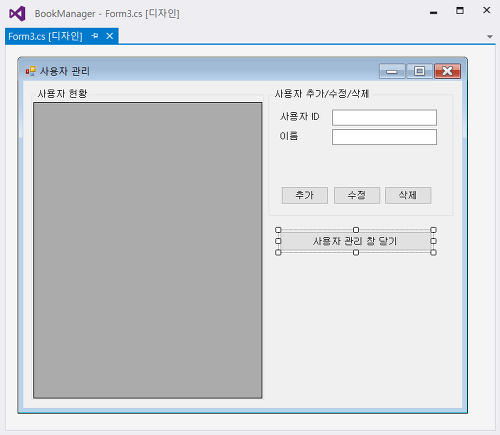Click the 이름 text box
Viewport: 500px width, 435px height.
click(384, 137)
